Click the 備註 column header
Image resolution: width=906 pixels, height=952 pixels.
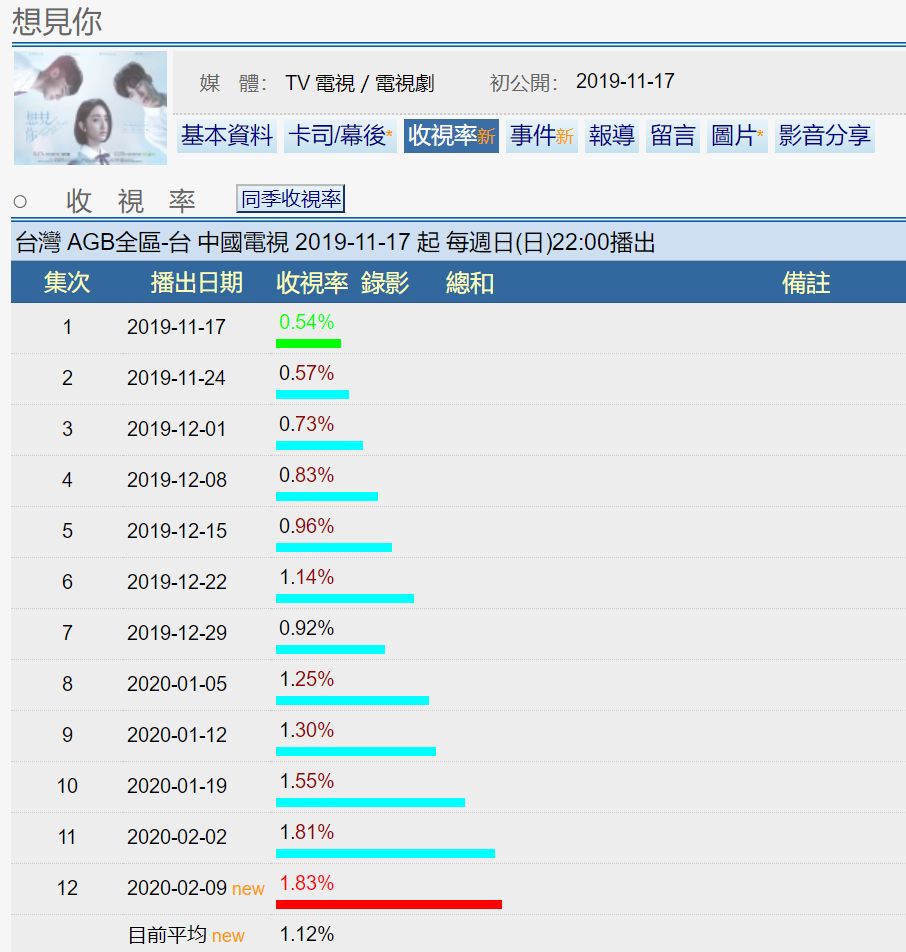click(x=806, y=282)
